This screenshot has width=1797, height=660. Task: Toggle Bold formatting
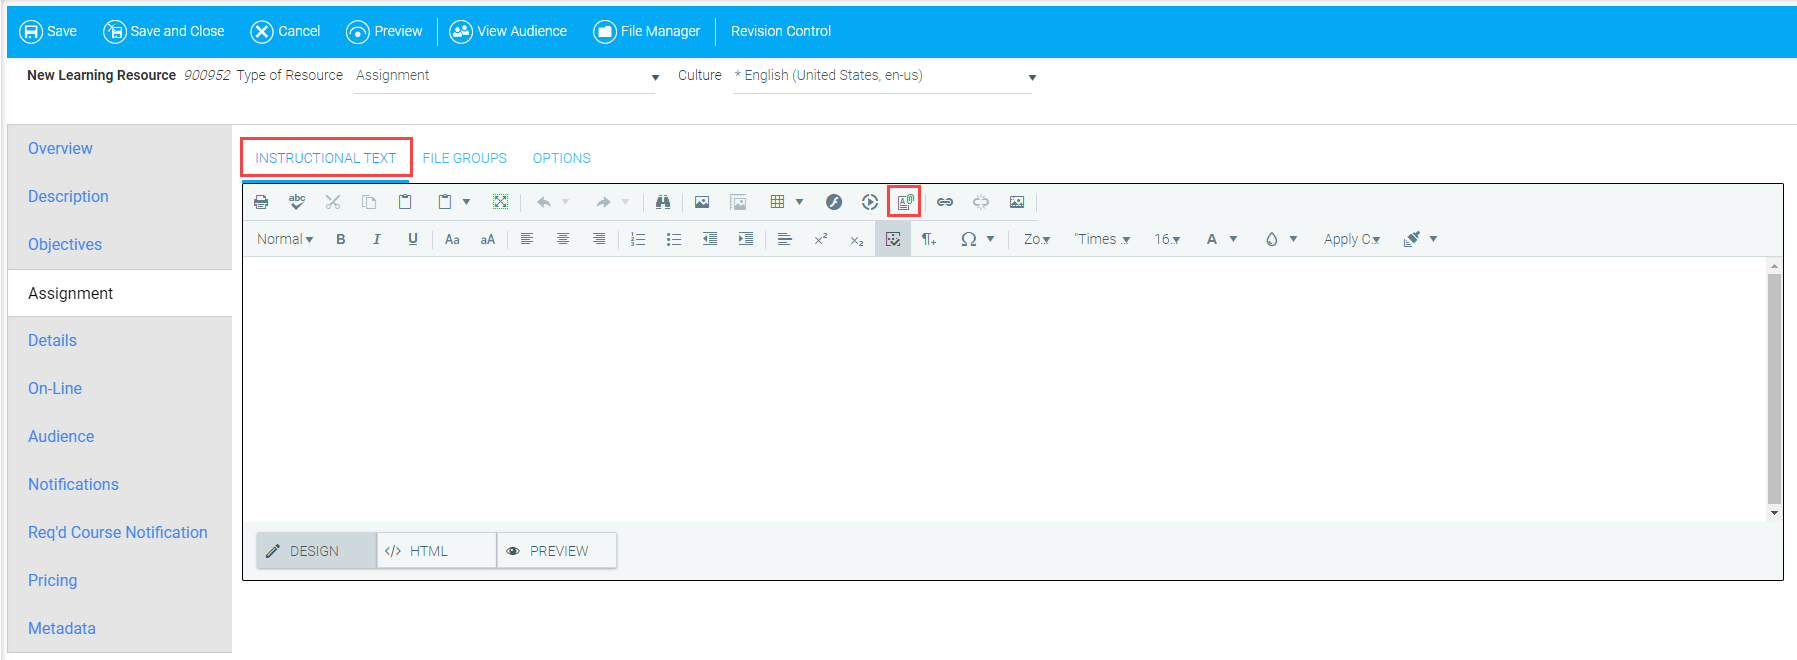pos(341,239)
